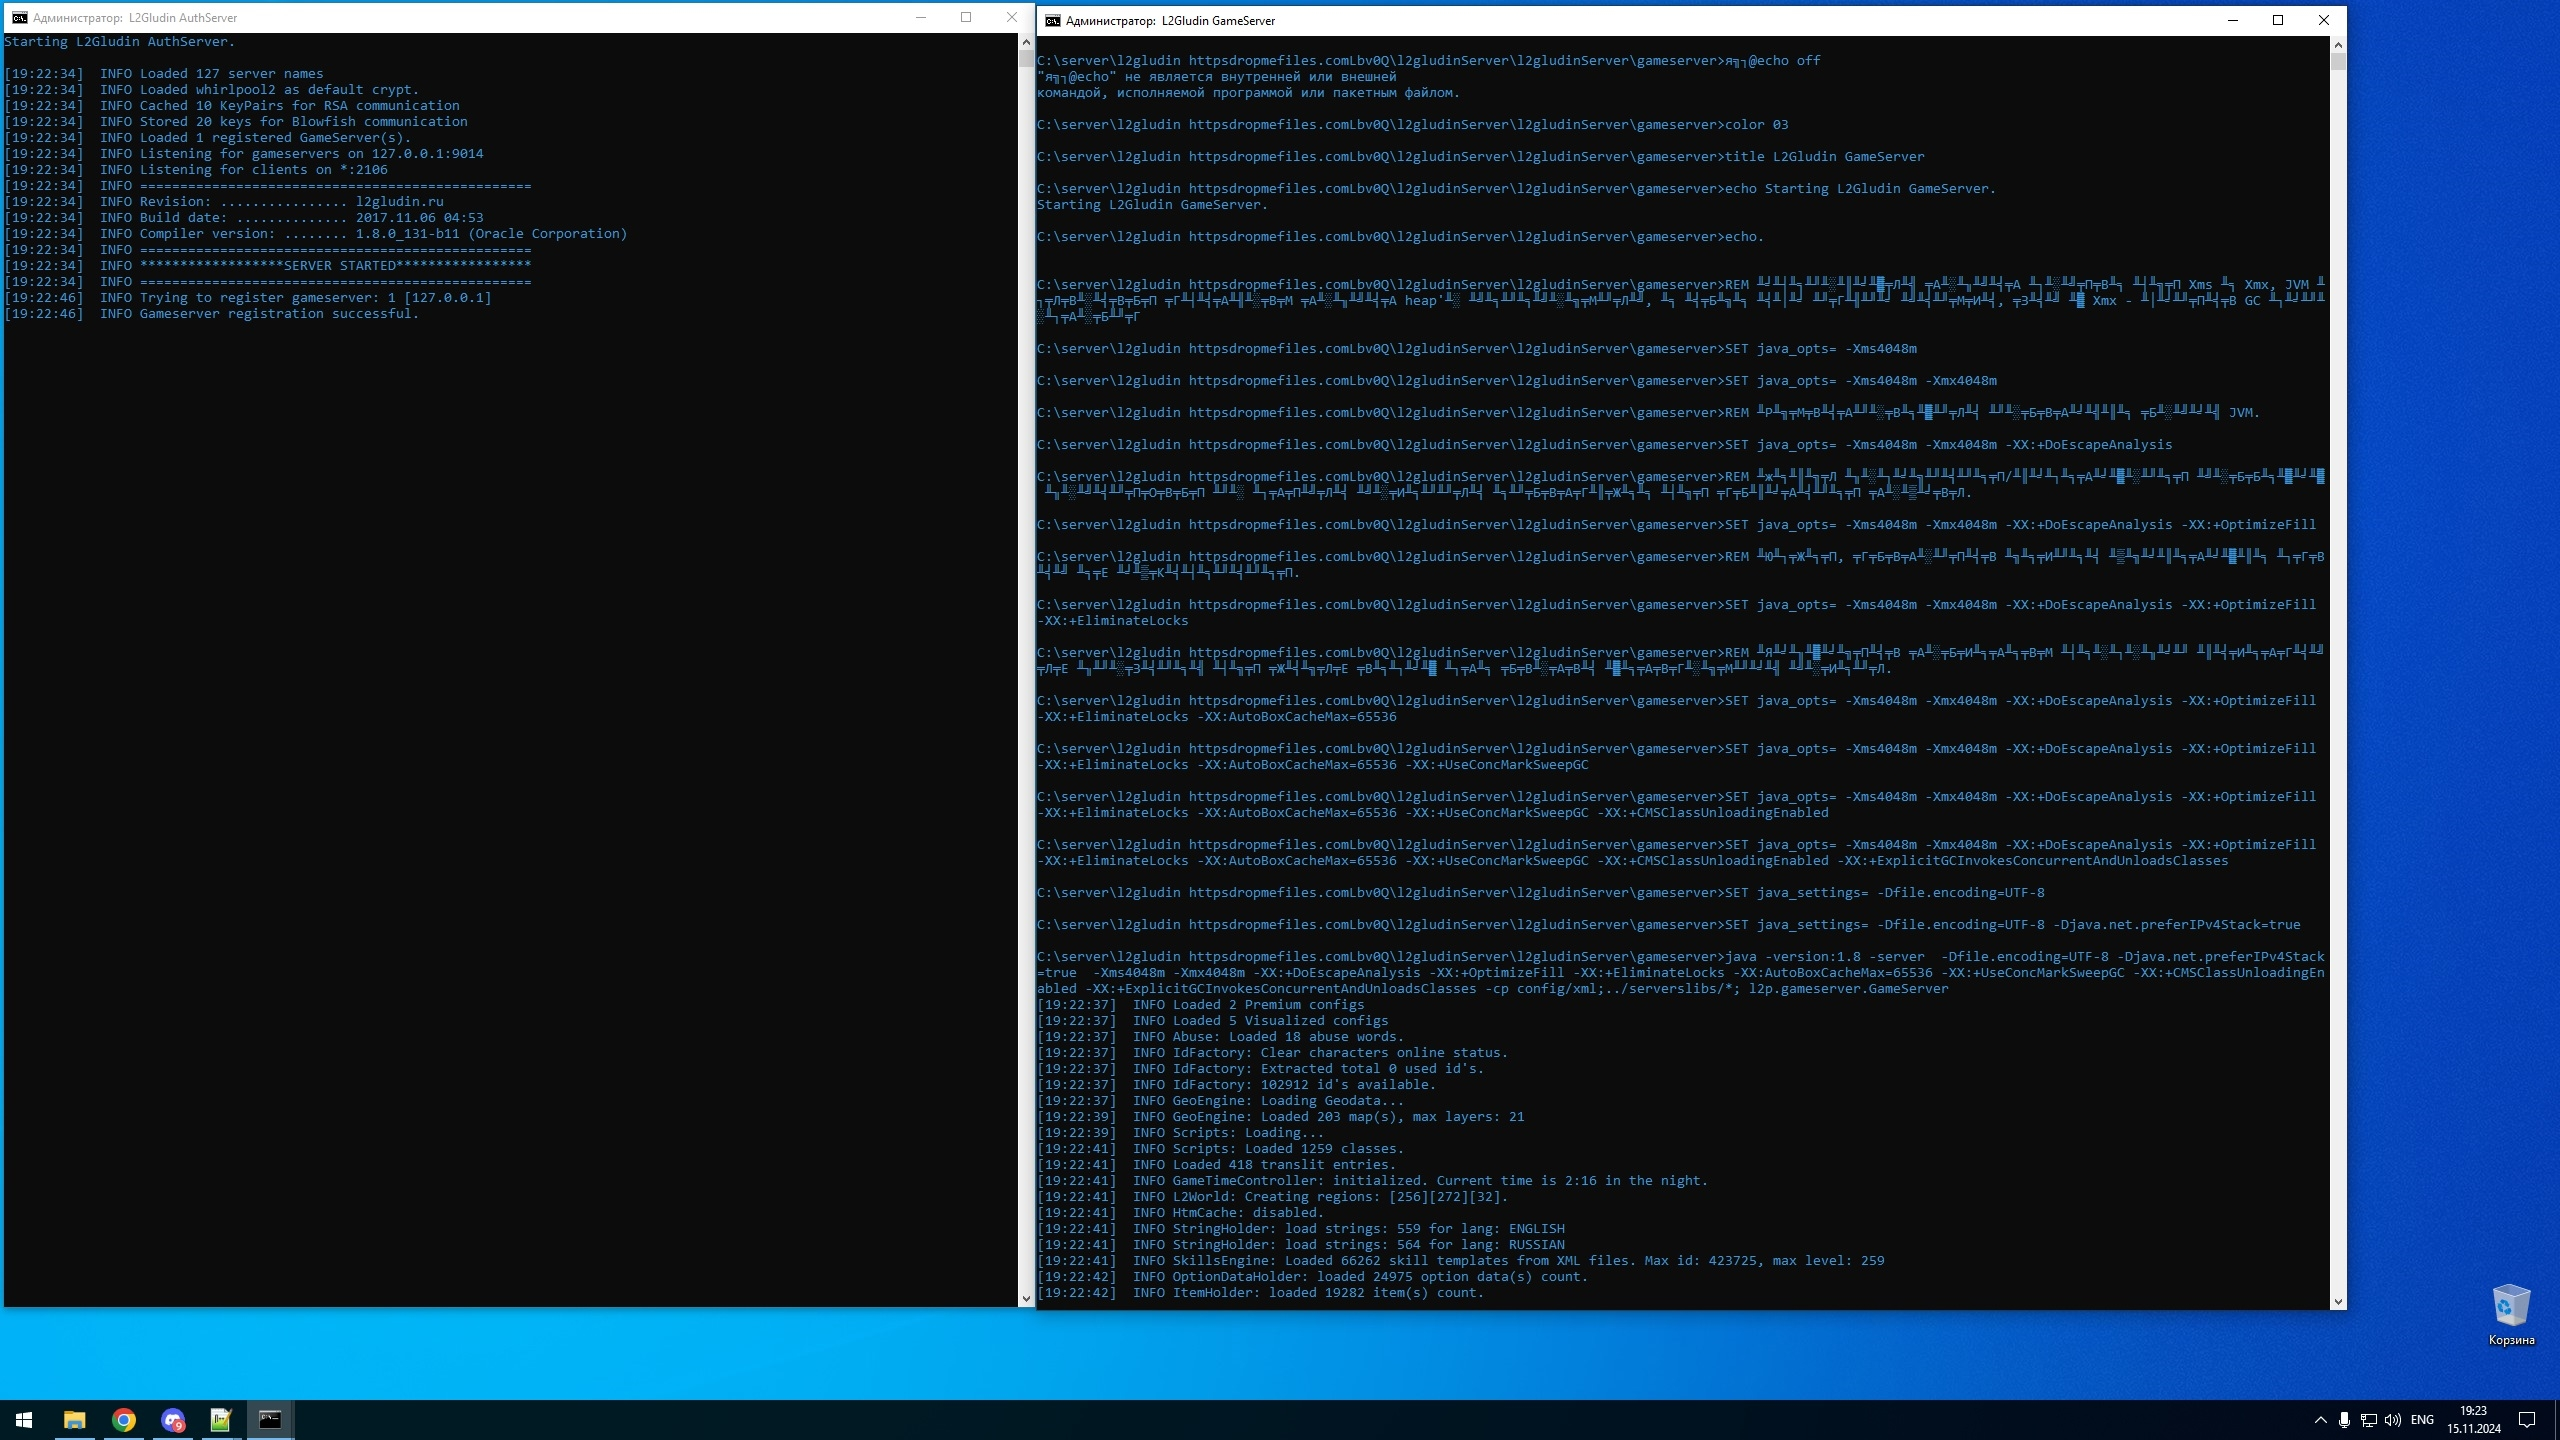Switch to the command prompt taskbar icon

click(x=270, y=1419)
